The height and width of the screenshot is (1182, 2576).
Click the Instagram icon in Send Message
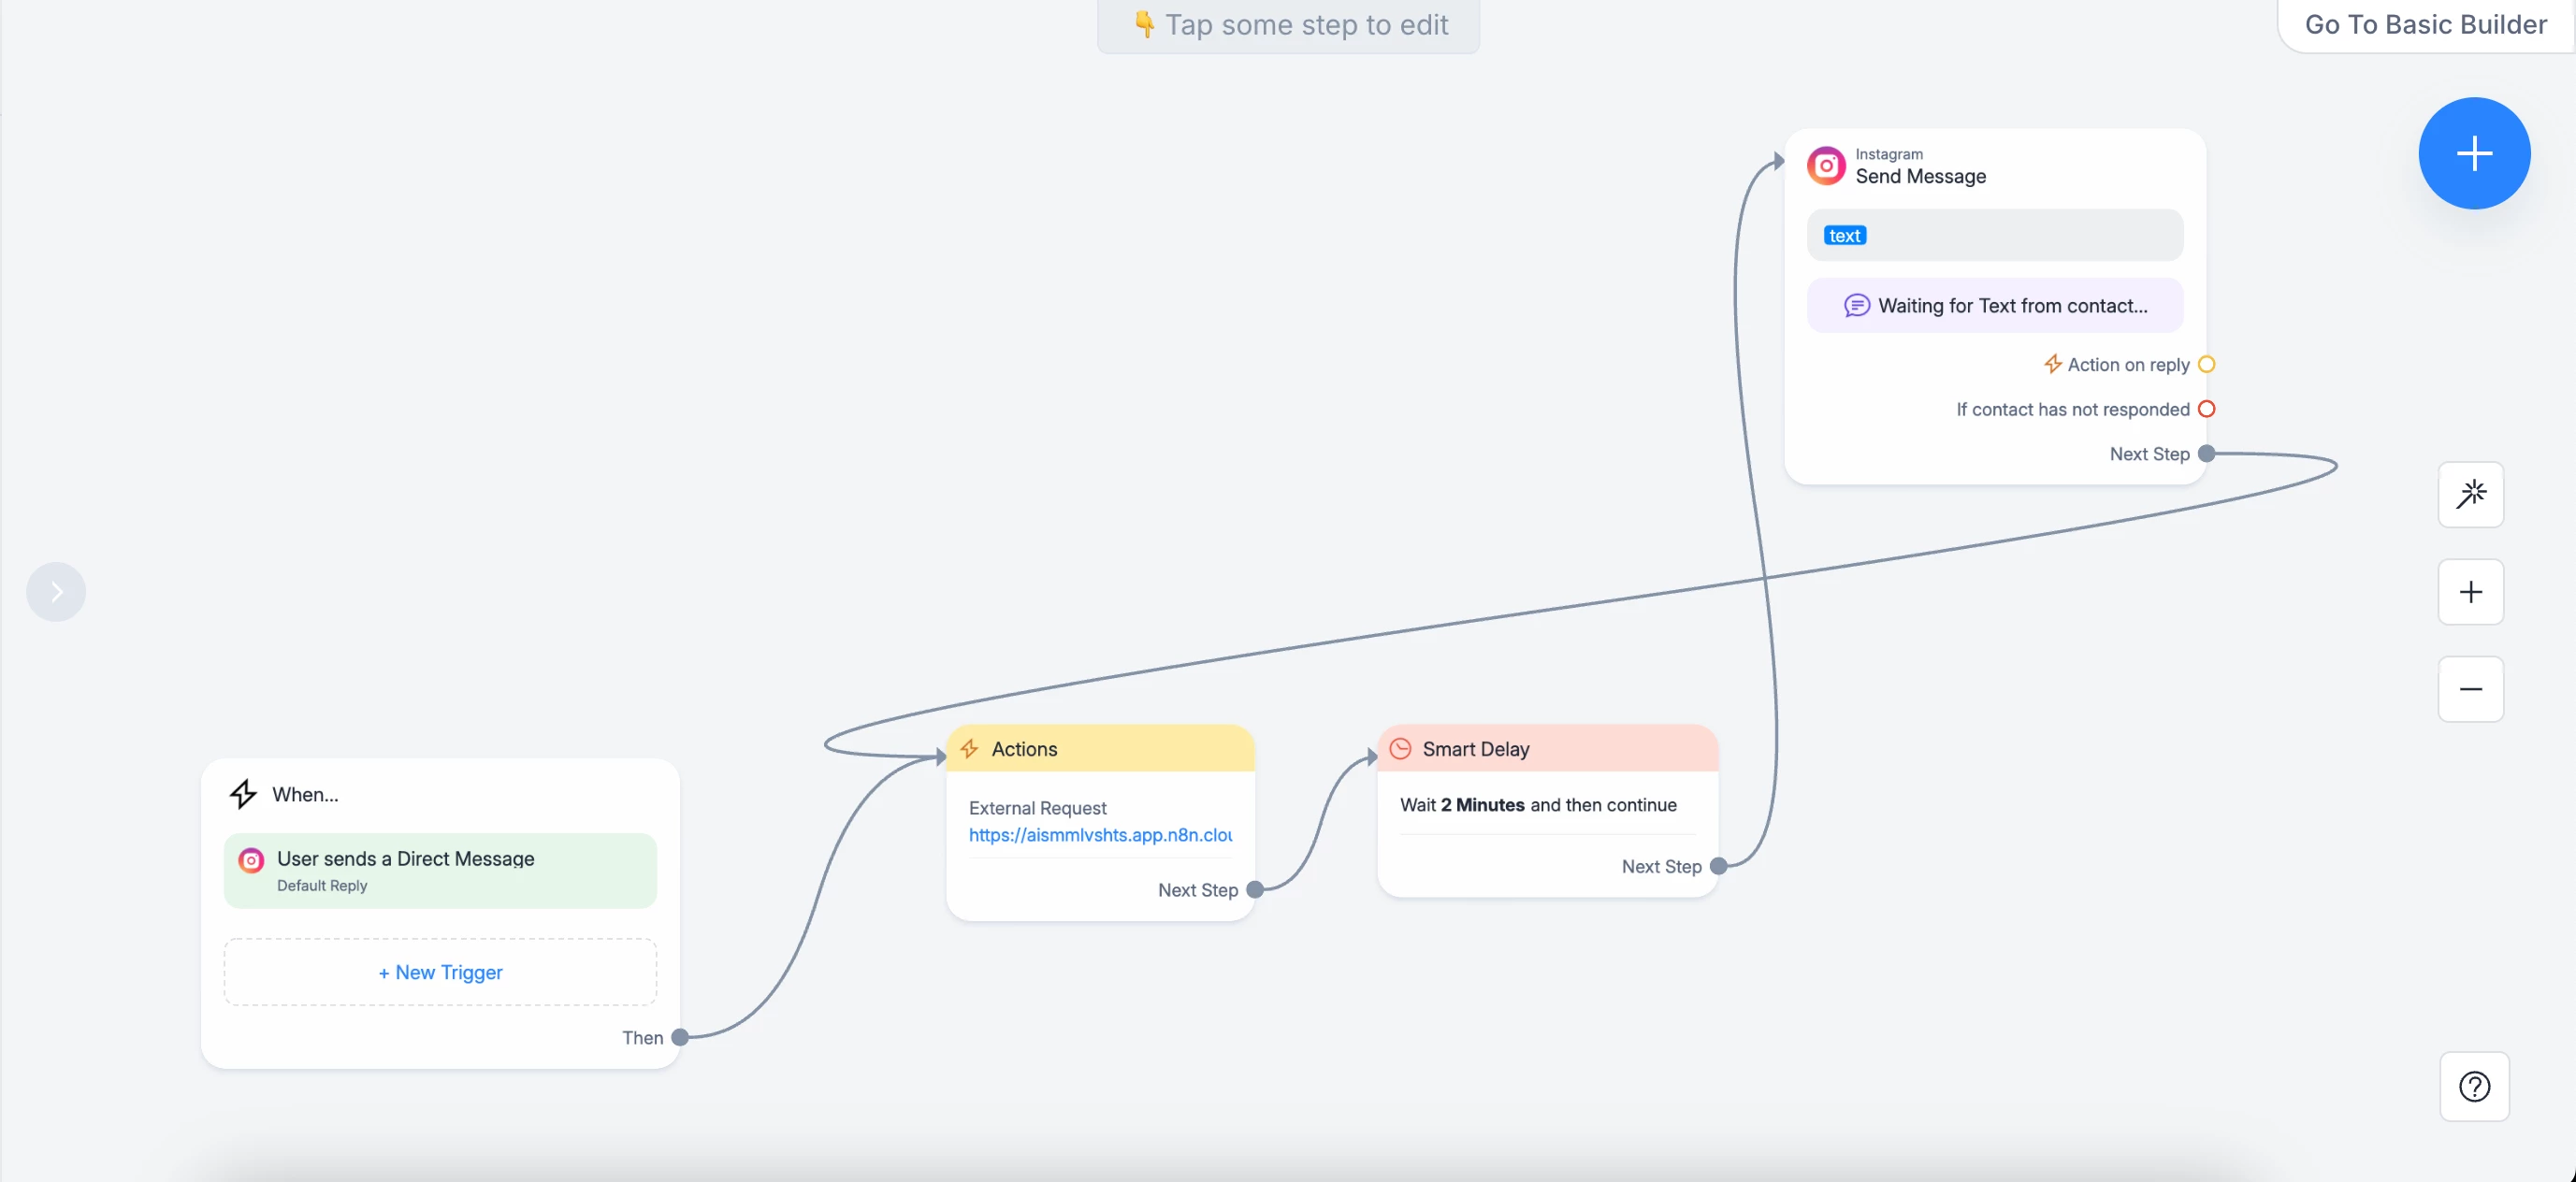[1825, 166]
